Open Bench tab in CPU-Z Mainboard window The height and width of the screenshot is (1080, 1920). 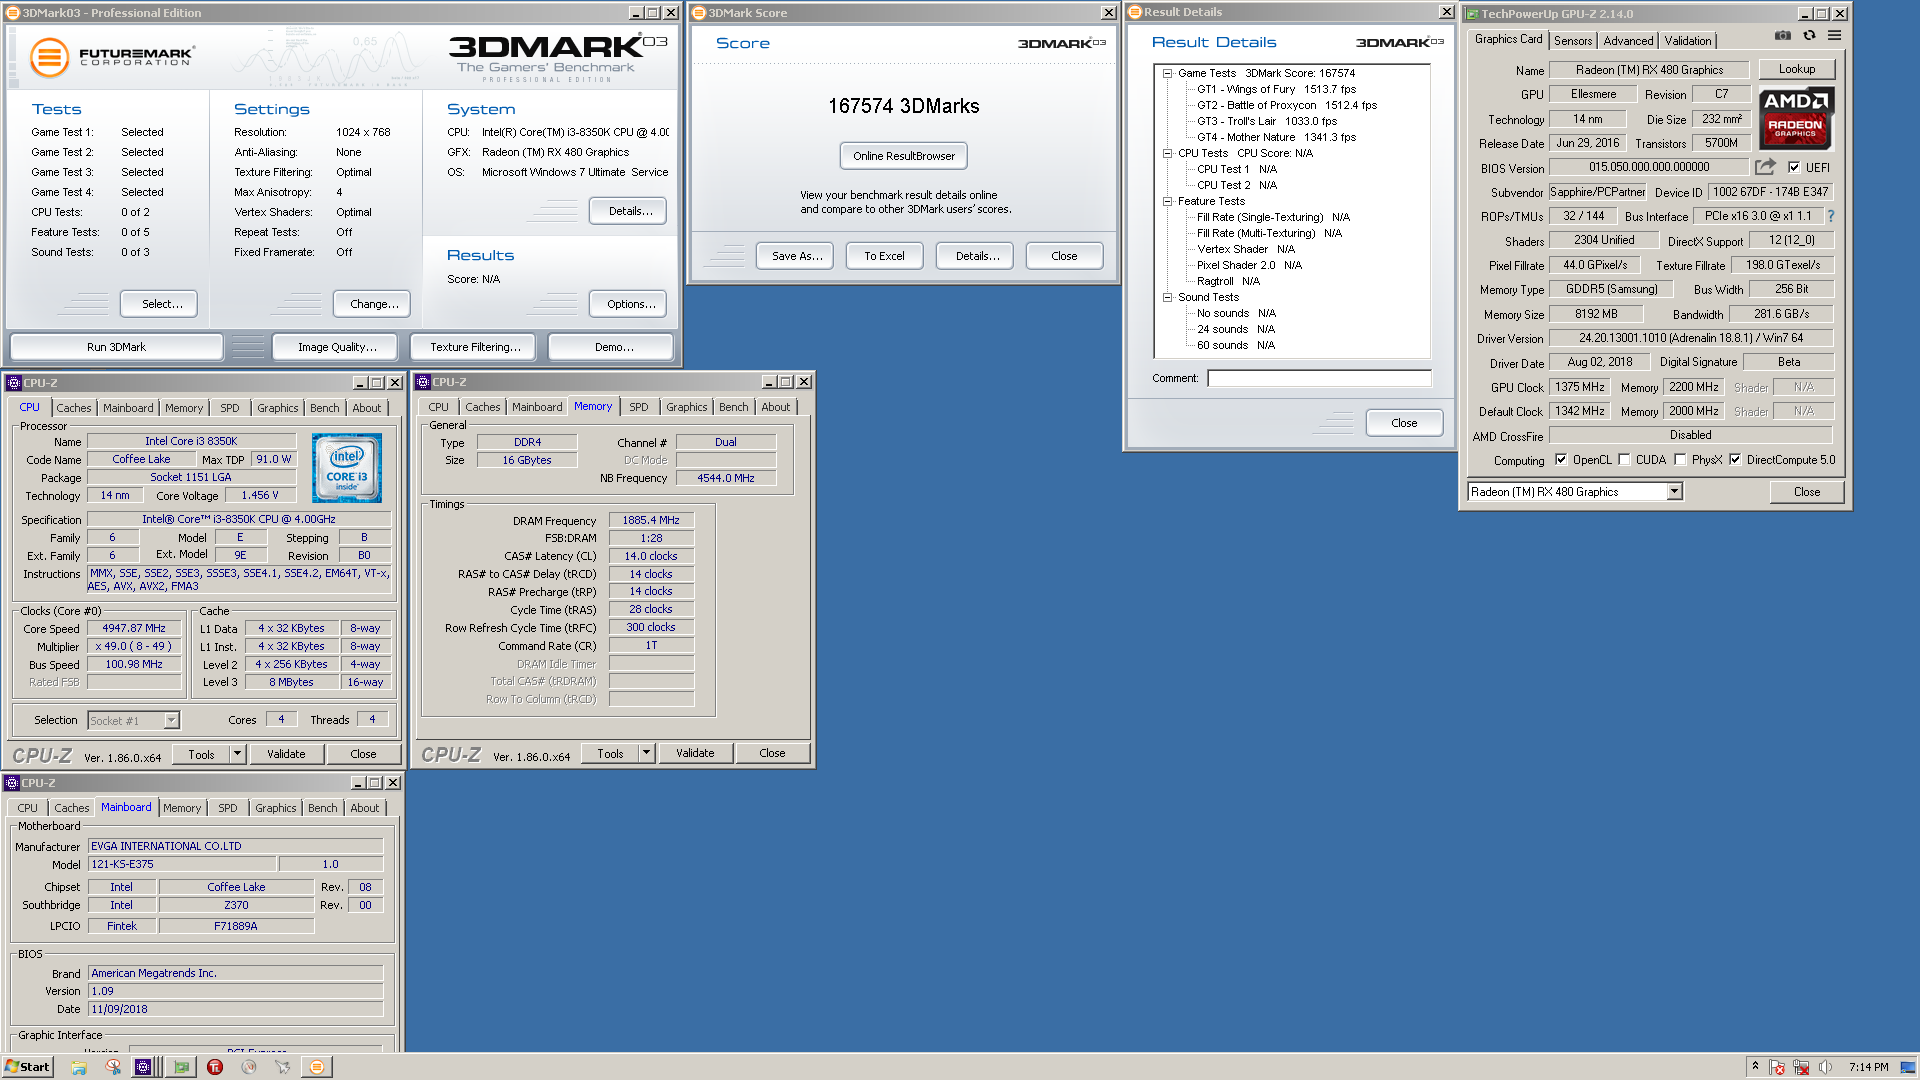coord(322,808)
